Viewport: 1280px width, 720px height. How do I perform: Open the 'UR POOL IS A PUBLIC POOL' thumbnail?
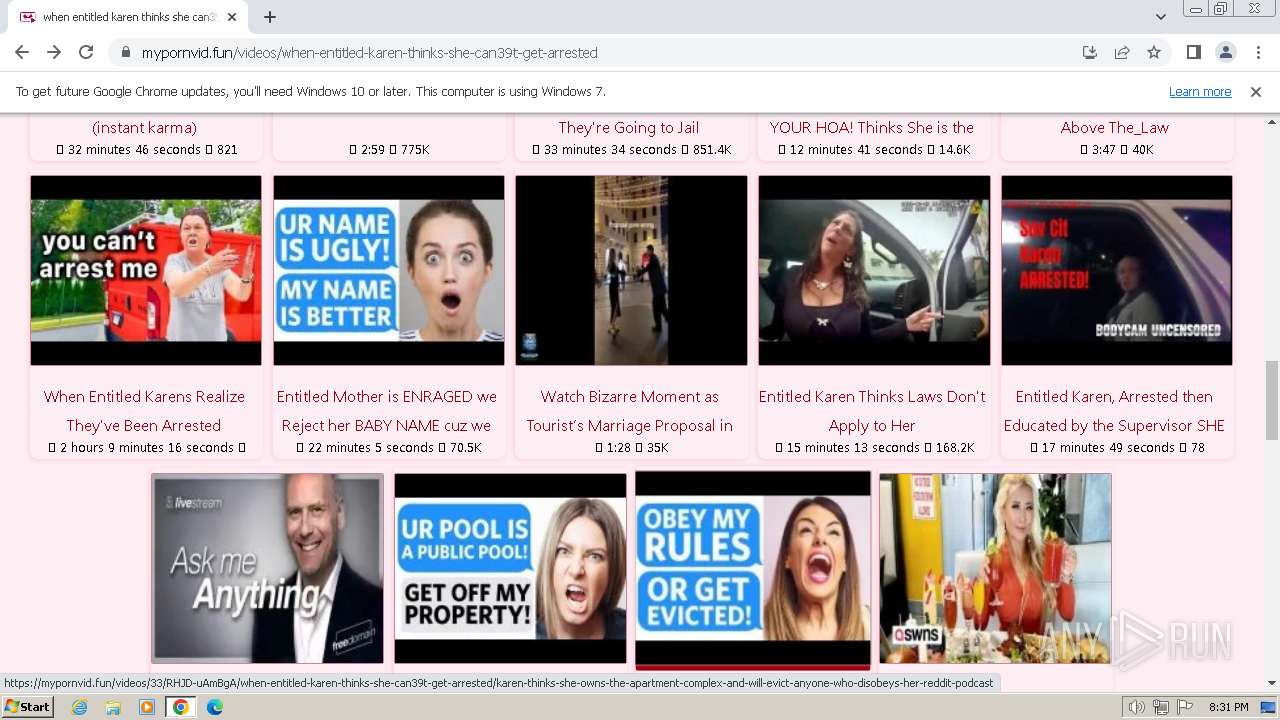[x=510, y=568]
